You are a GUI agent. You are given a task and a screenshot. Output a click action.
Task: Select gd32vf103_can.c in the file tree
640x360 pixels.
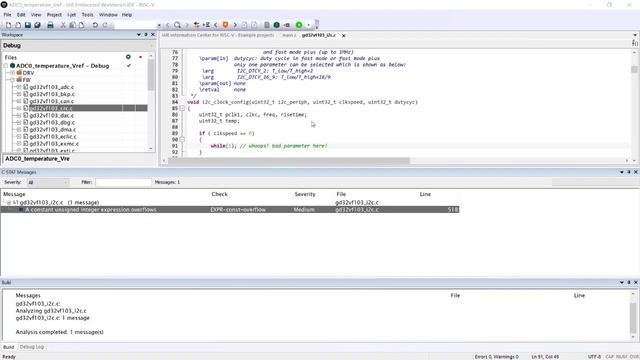pos(51,101)
